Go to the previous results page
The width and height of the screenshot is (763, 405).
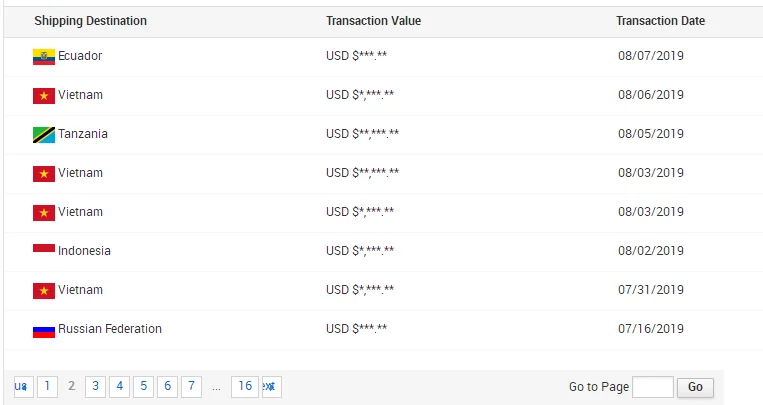point(22,386)
